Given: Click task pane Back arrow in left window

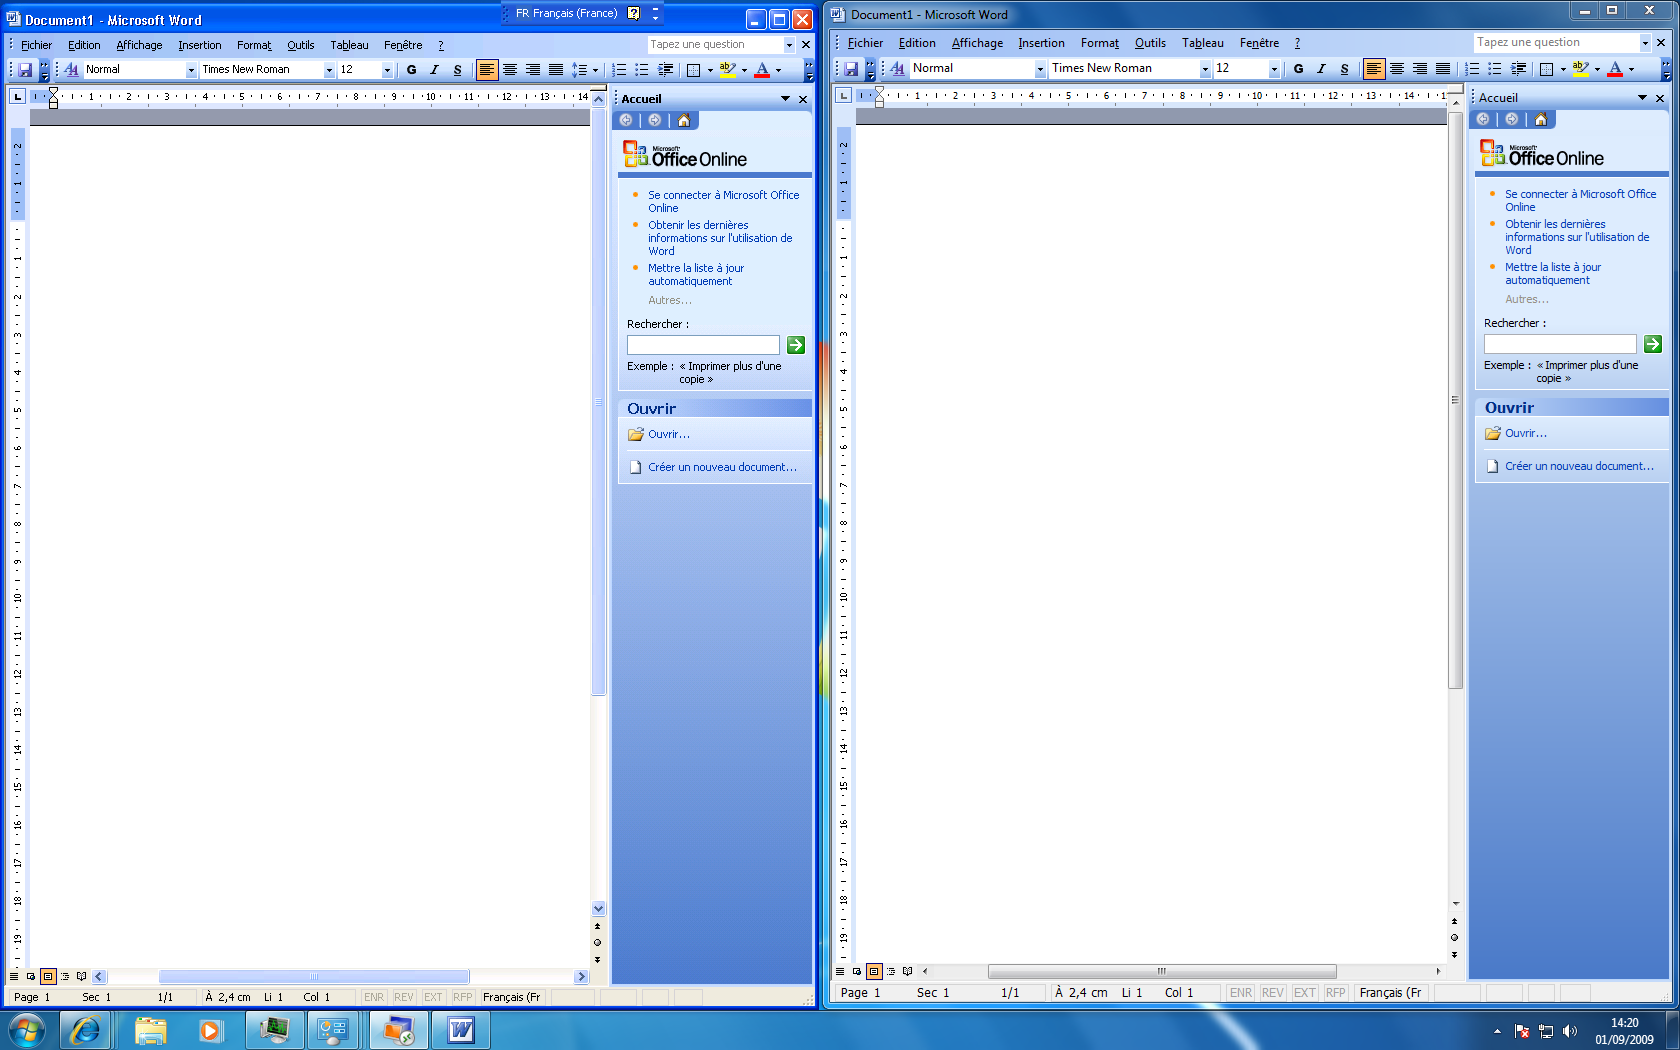Looking at the screenshot, I should [626, 120].
